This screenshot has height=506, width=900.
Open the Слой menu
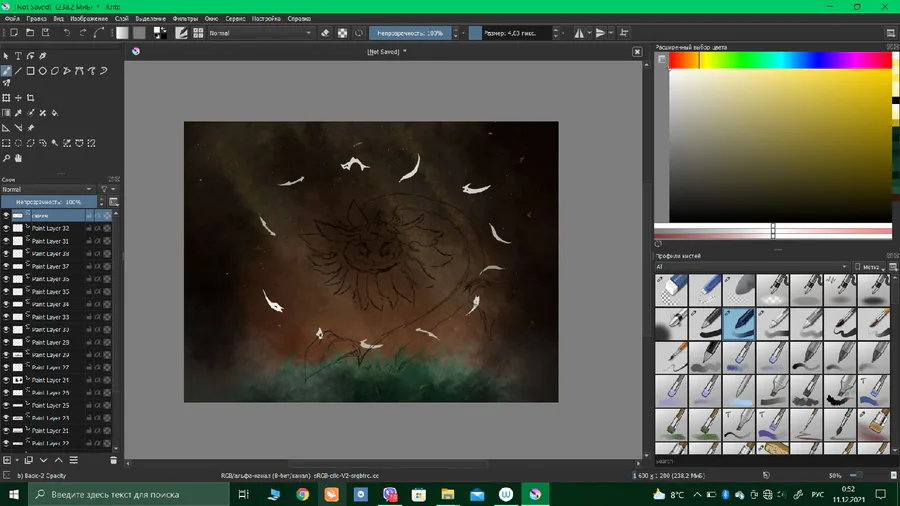tap(122, 19)
